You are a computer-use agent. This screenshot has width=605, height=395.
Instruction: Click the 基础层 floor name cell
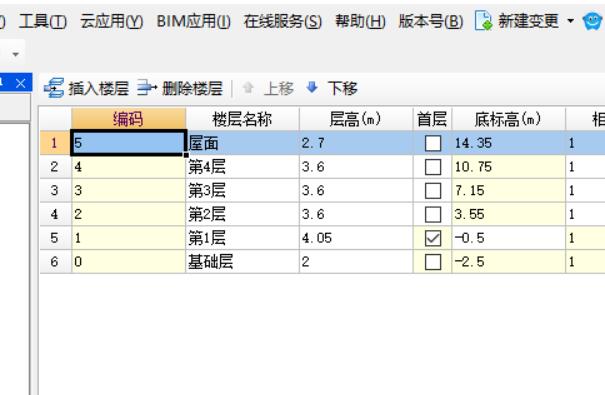(242, 262)
